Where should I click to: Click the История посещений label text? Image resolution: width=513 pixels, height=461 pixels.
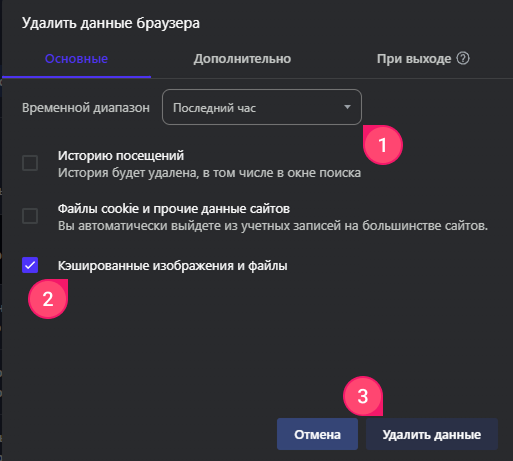point(121,156)
